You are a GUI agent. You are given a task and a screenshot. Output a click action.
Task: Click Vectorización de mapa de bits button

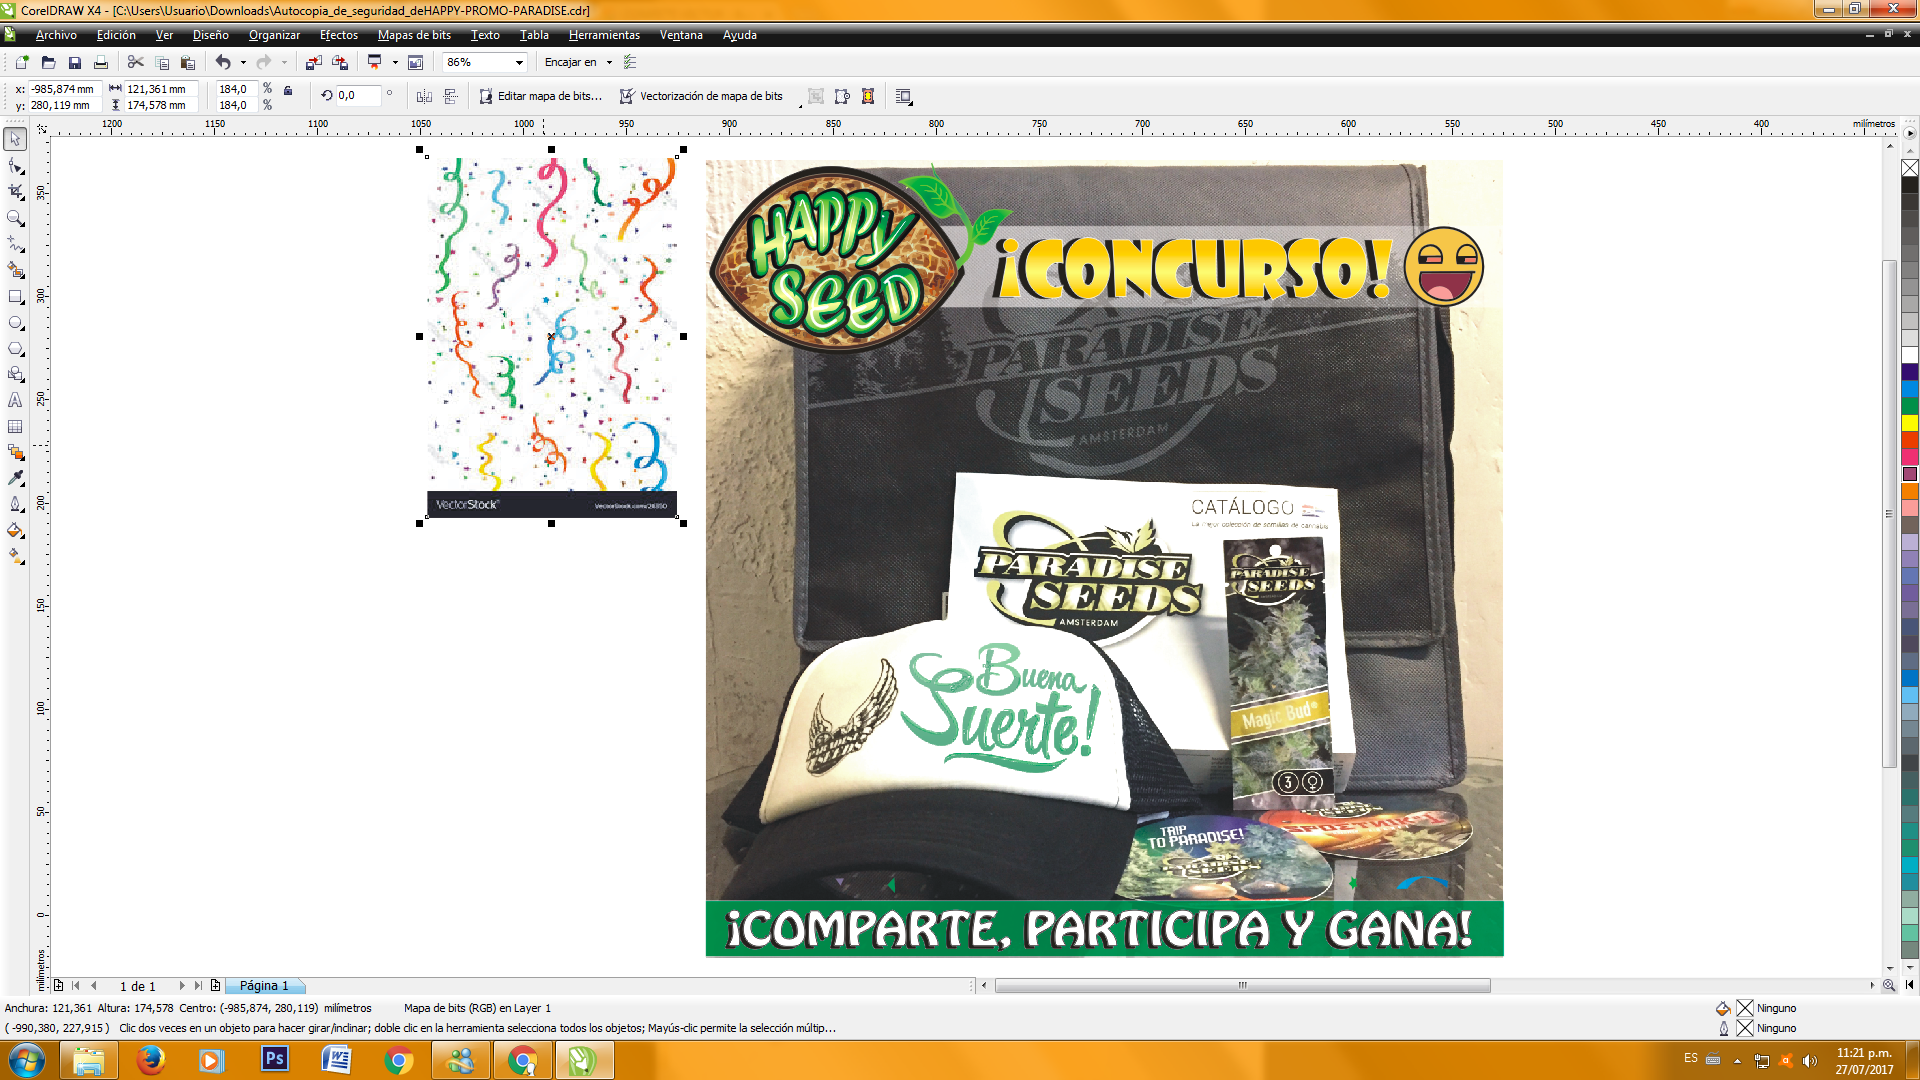[x=701, y=96]
